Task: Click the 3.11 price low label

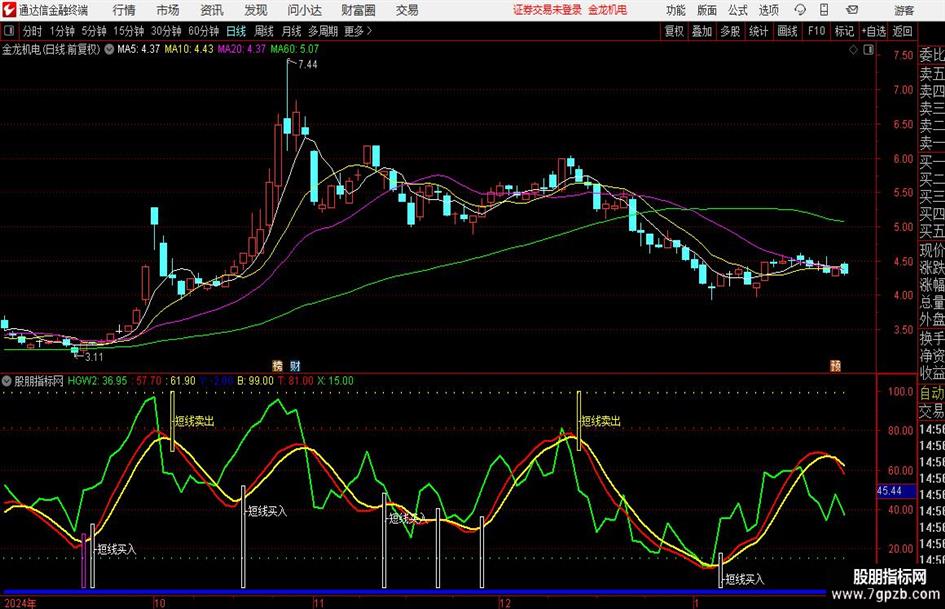Action: coord(94,357)
